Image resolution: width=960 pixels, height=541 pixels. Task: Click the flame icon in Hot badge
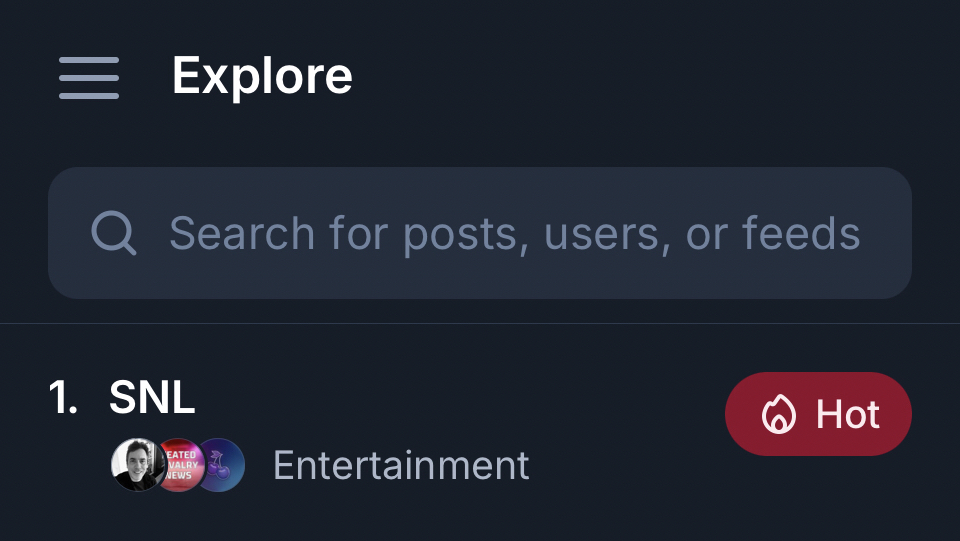click(x=777, y=414)
